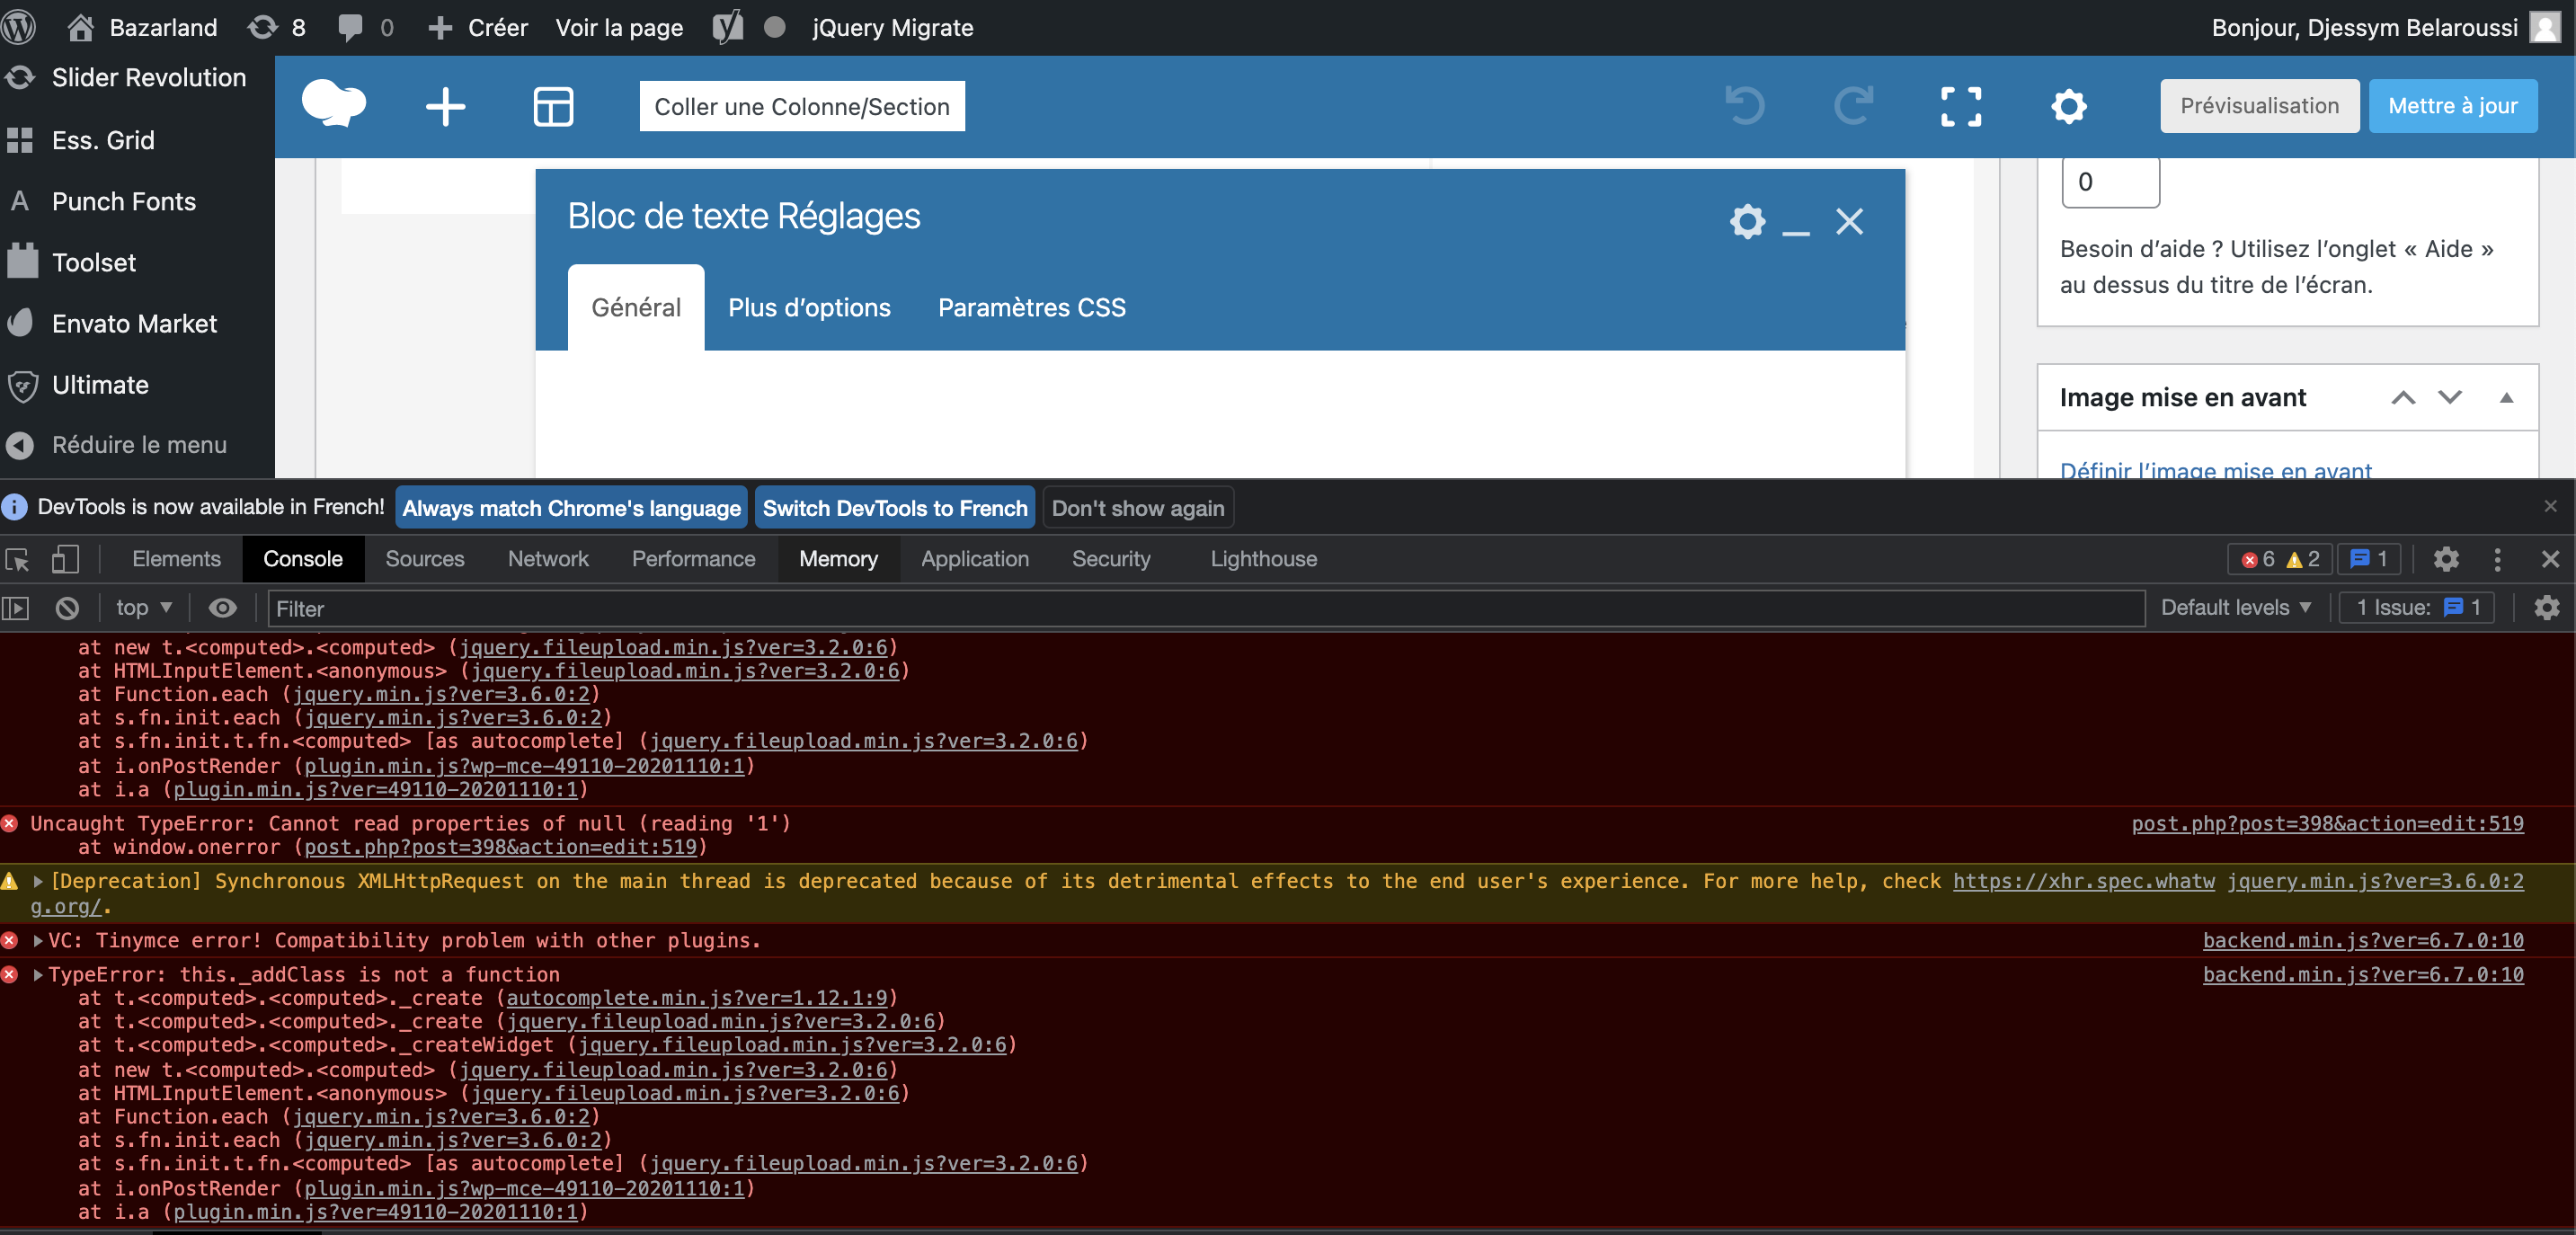
Task: Click the add element plus icon
Action: (445, 106)
